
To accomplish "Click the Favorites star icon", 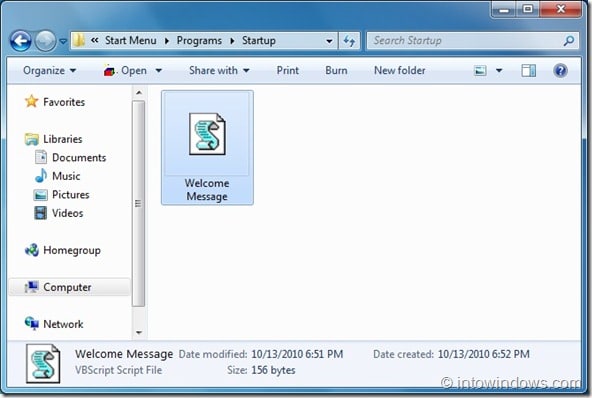I will click(31, 101).
